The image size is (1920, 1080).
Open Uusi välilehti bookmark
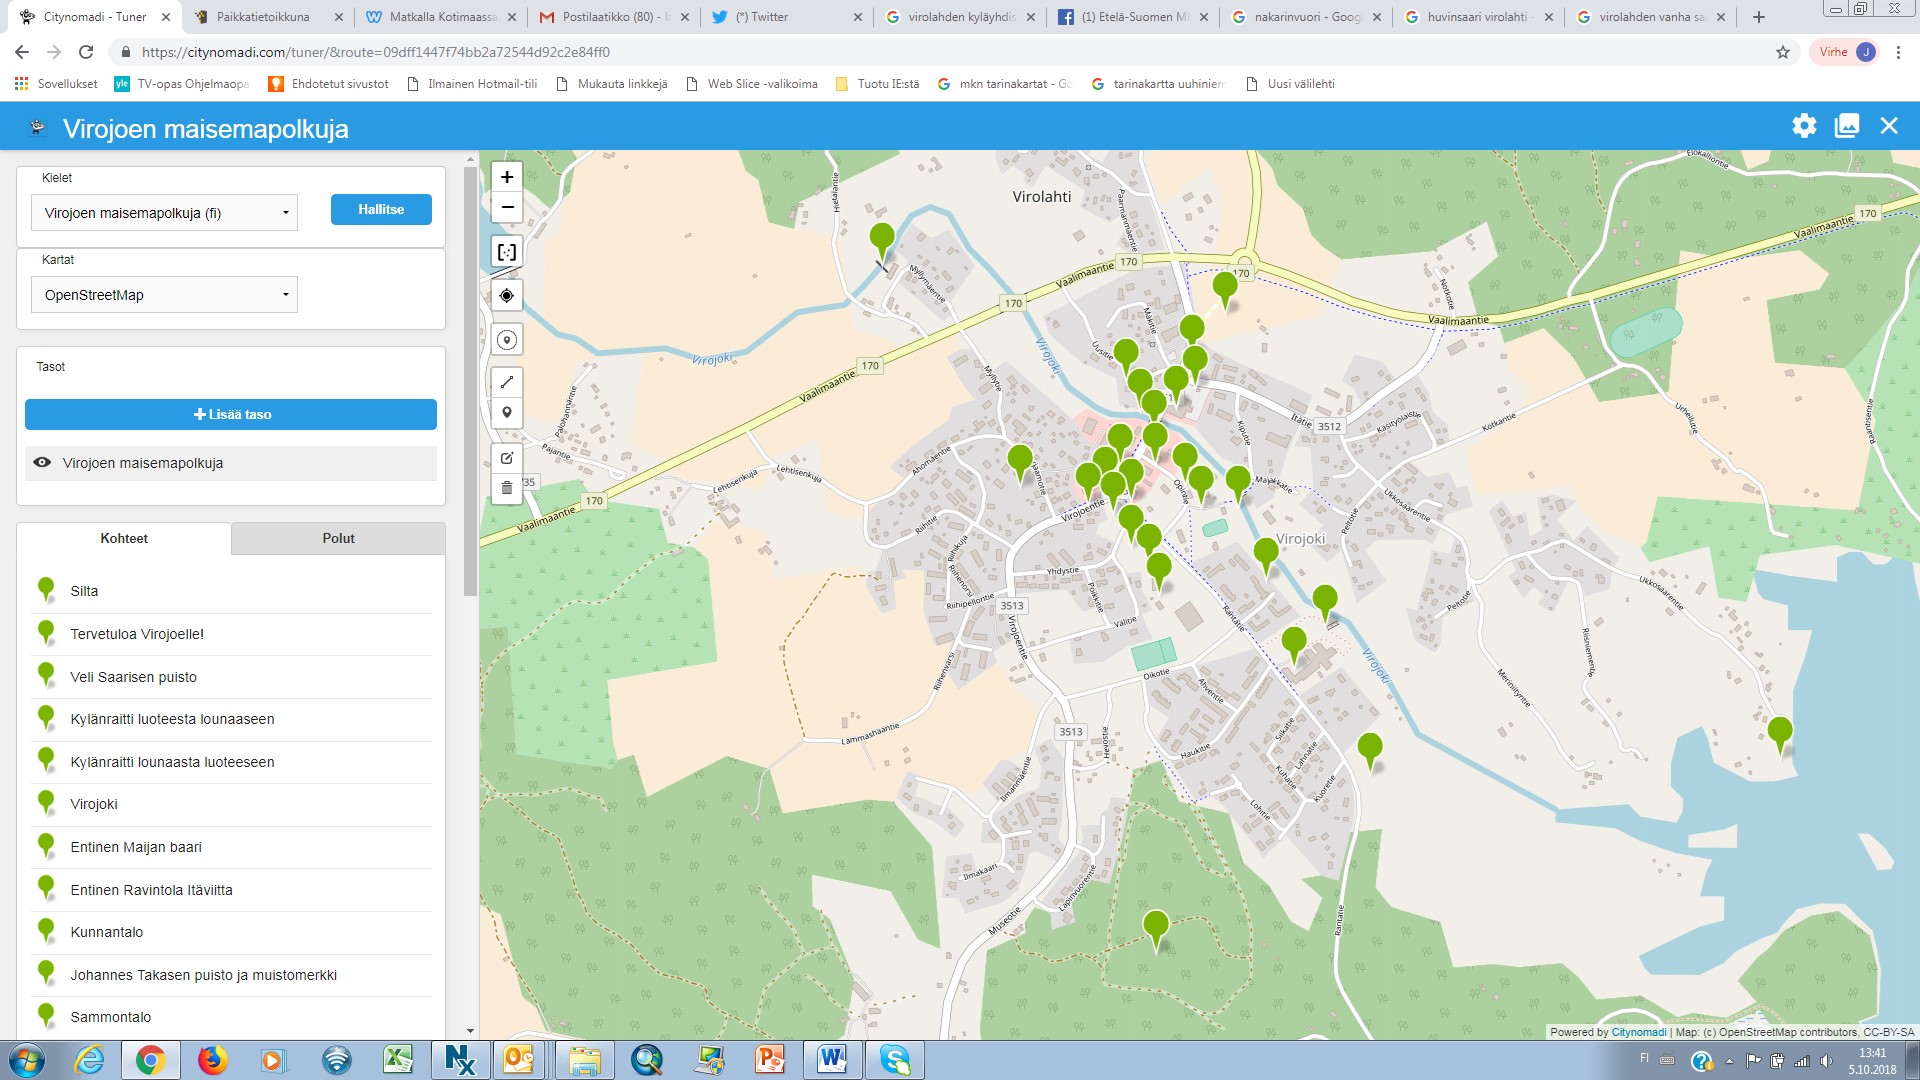pos(1290,84)
